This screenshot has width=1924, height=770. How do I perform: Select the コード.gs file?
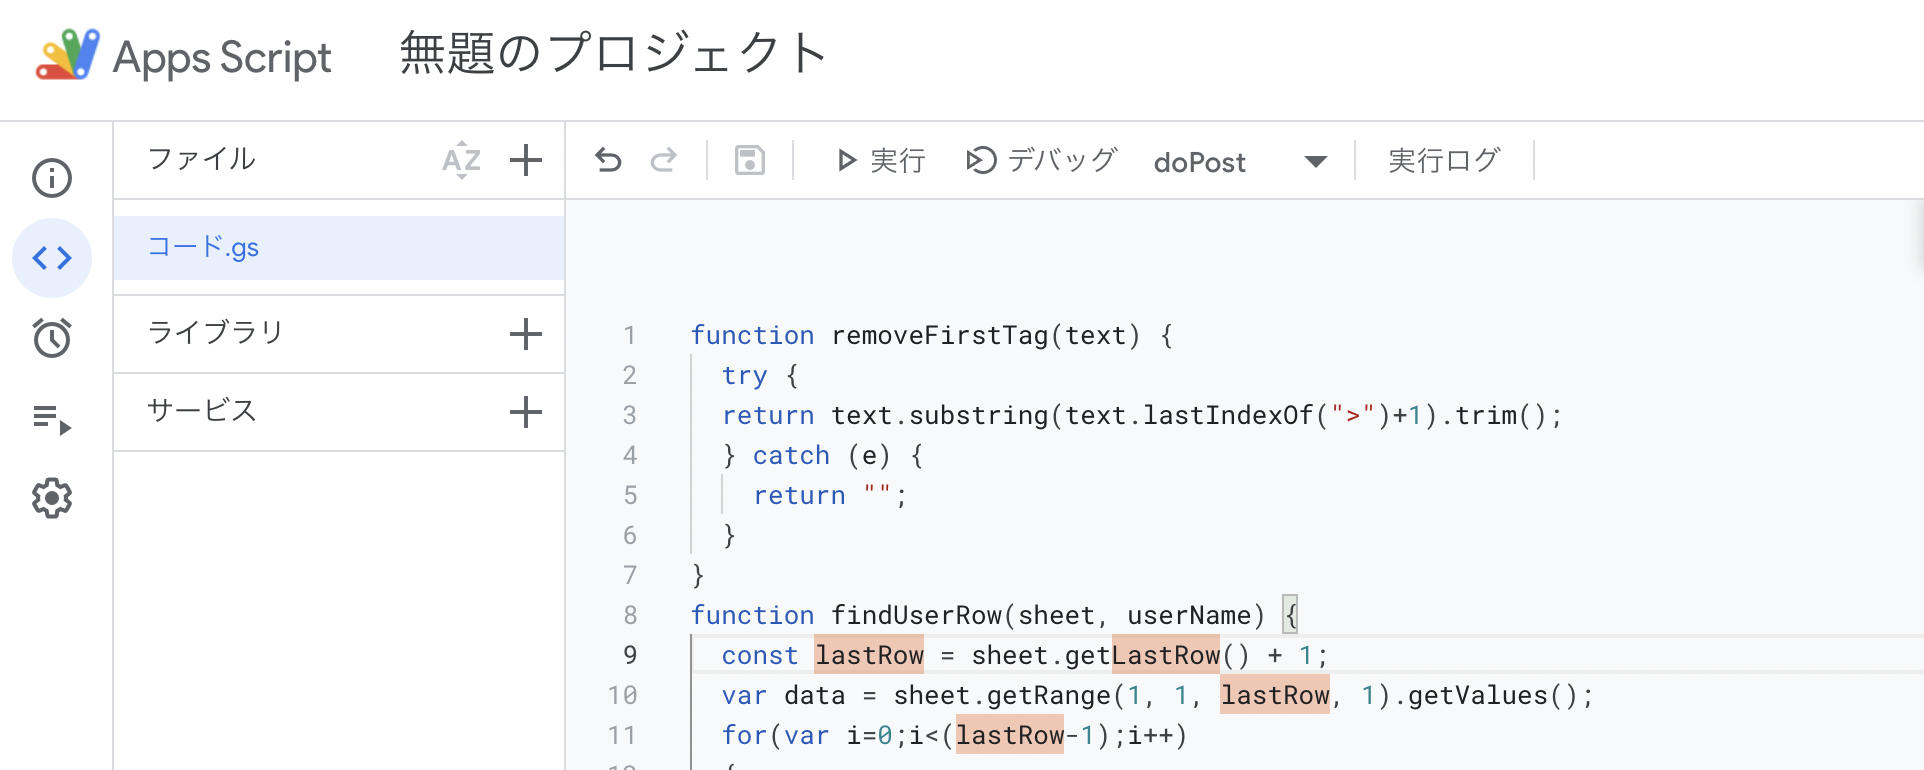(x=339, y=247)
